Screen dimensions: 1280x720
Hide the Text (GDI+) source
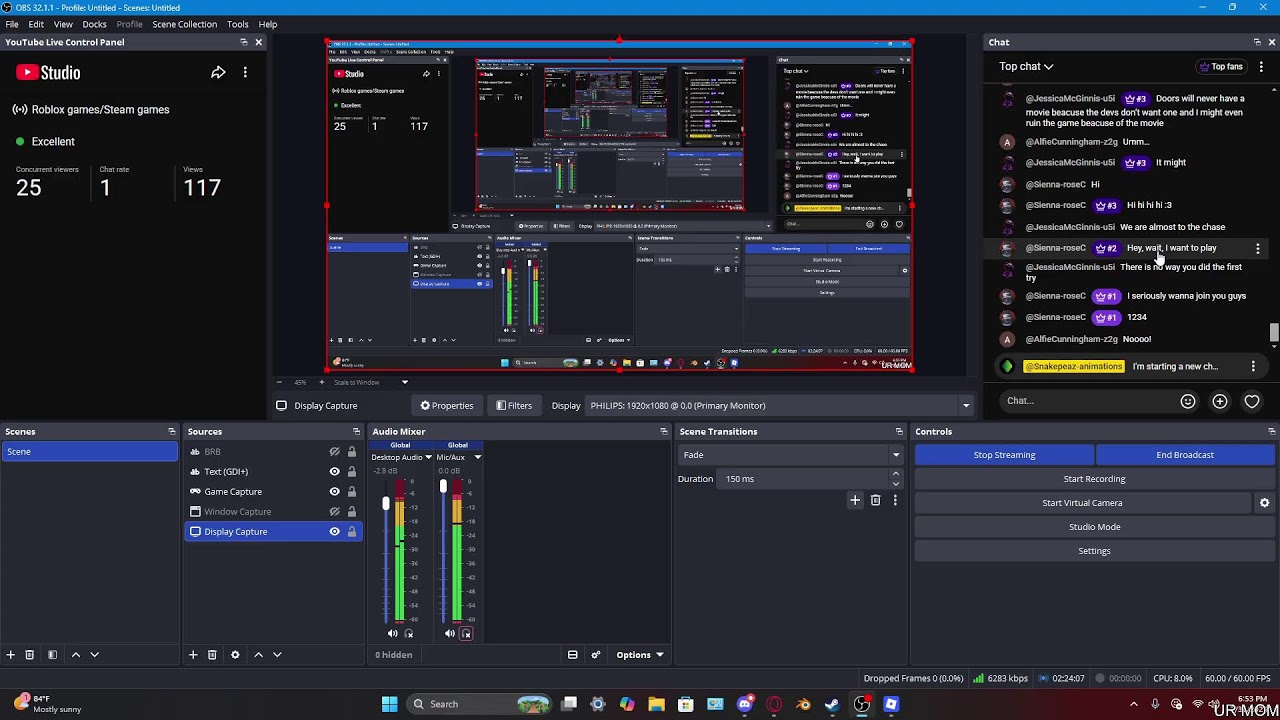[335, 472]
